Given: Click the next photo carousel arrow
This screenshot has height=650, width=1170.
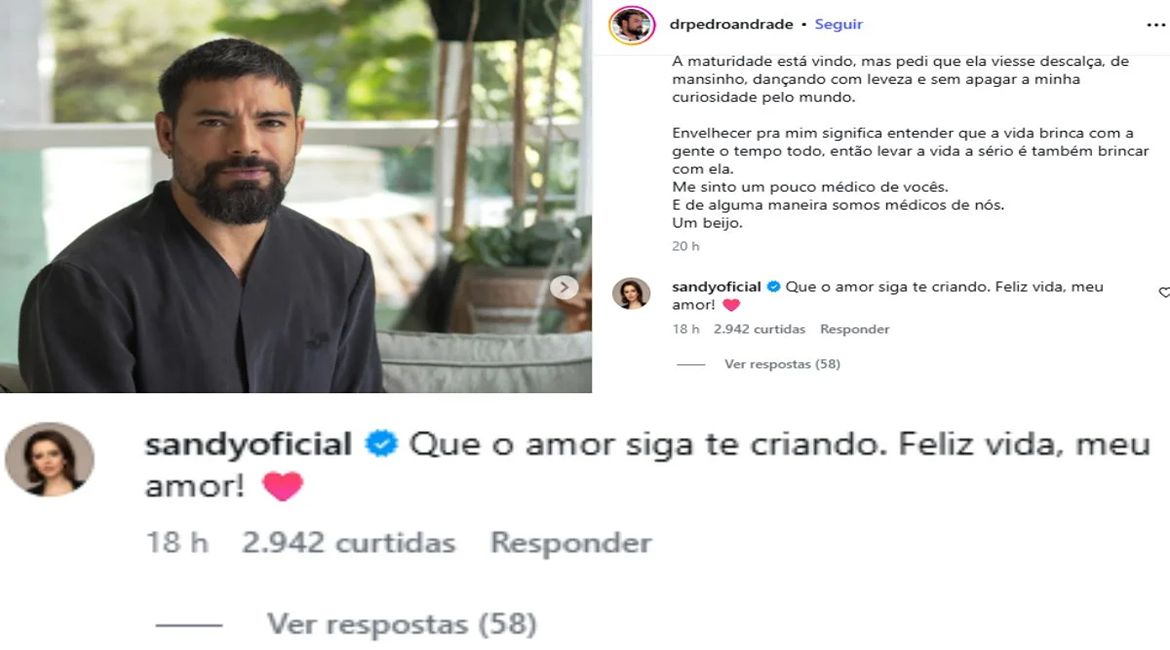Looking at the screenshot, I should click(x=564, y=287).
